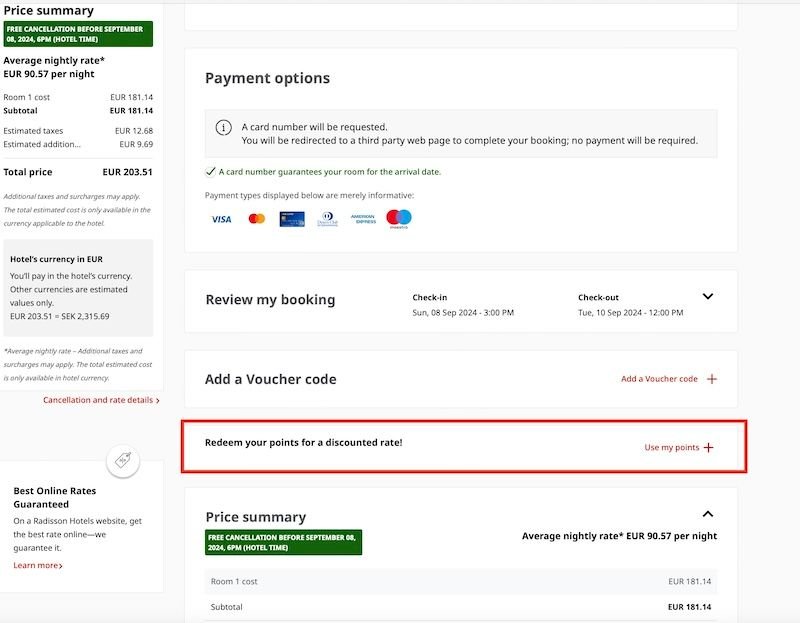Click the JCB card icon
This screenshot has width=800, height=623.
(x=292, y=219)
